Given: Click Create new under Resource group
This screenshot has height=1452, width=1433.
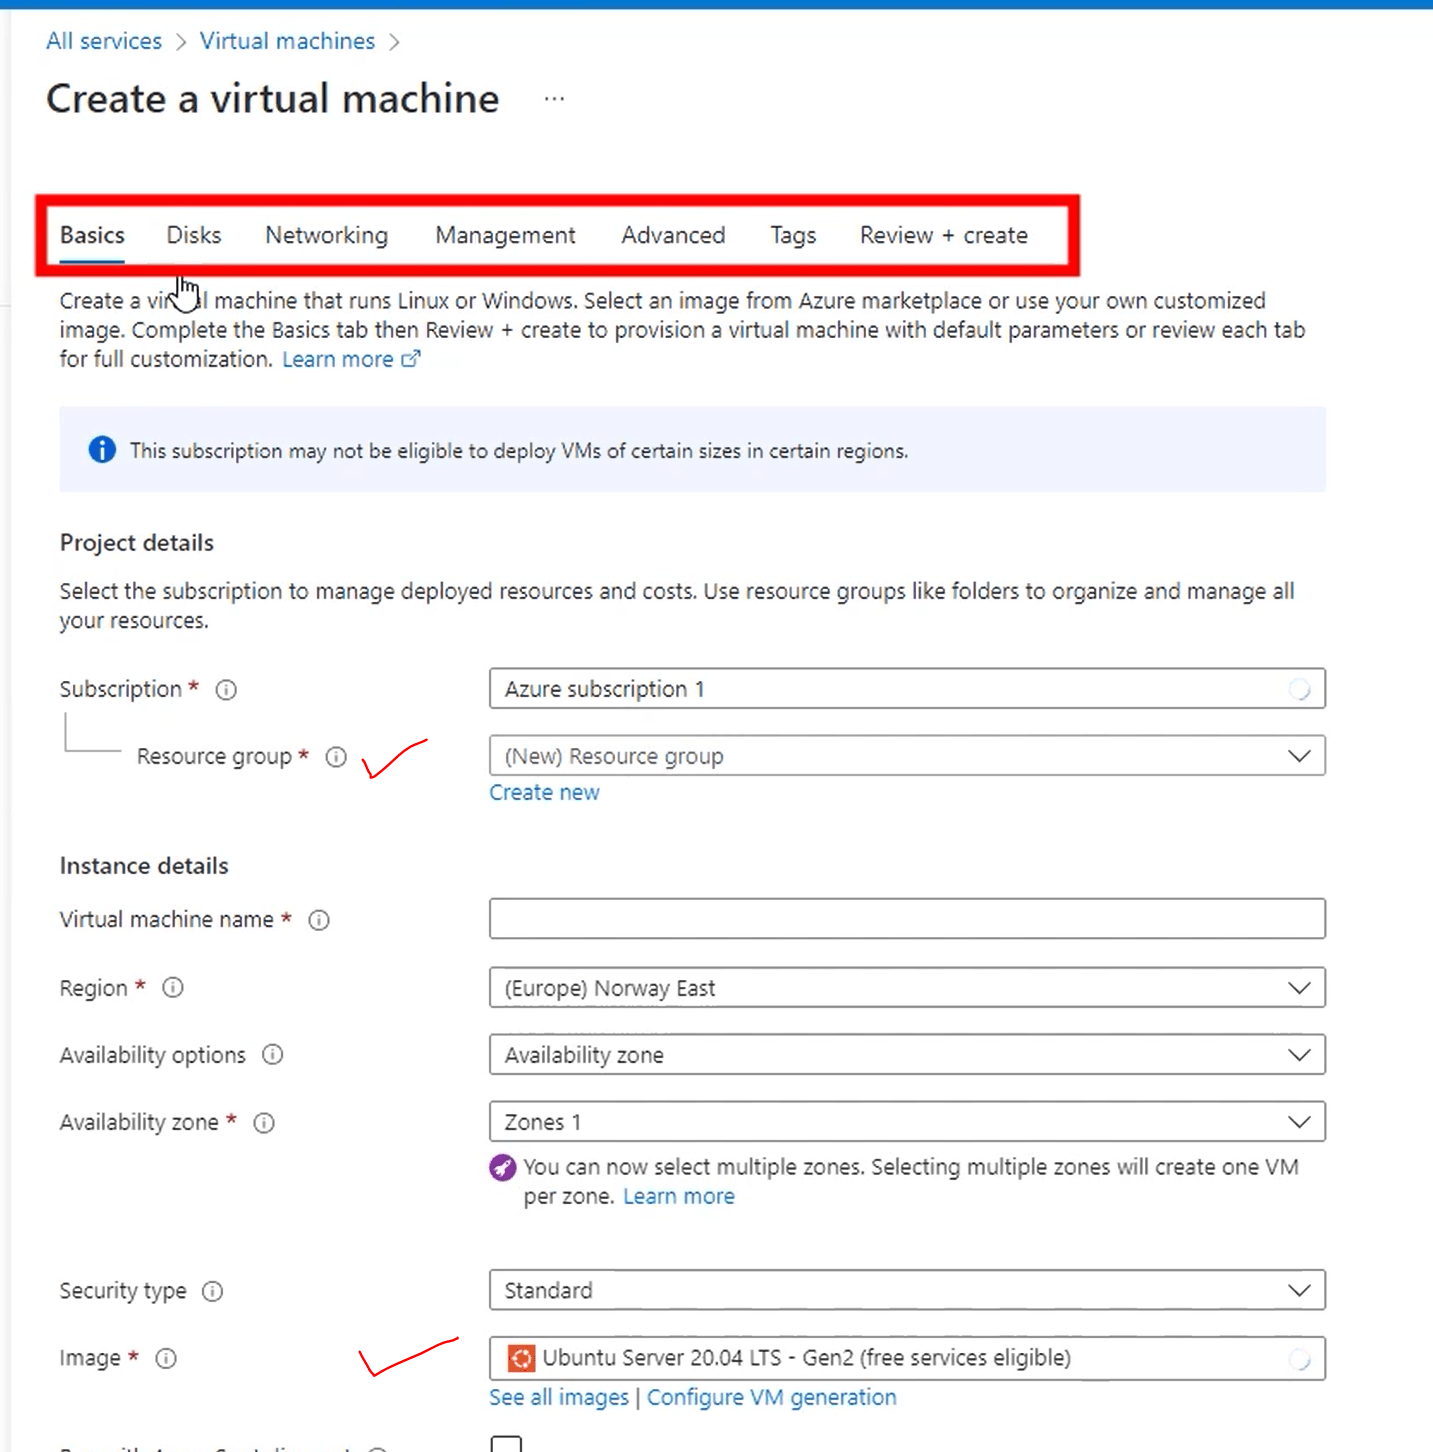Looking at the screenshot, I should 544,792.
